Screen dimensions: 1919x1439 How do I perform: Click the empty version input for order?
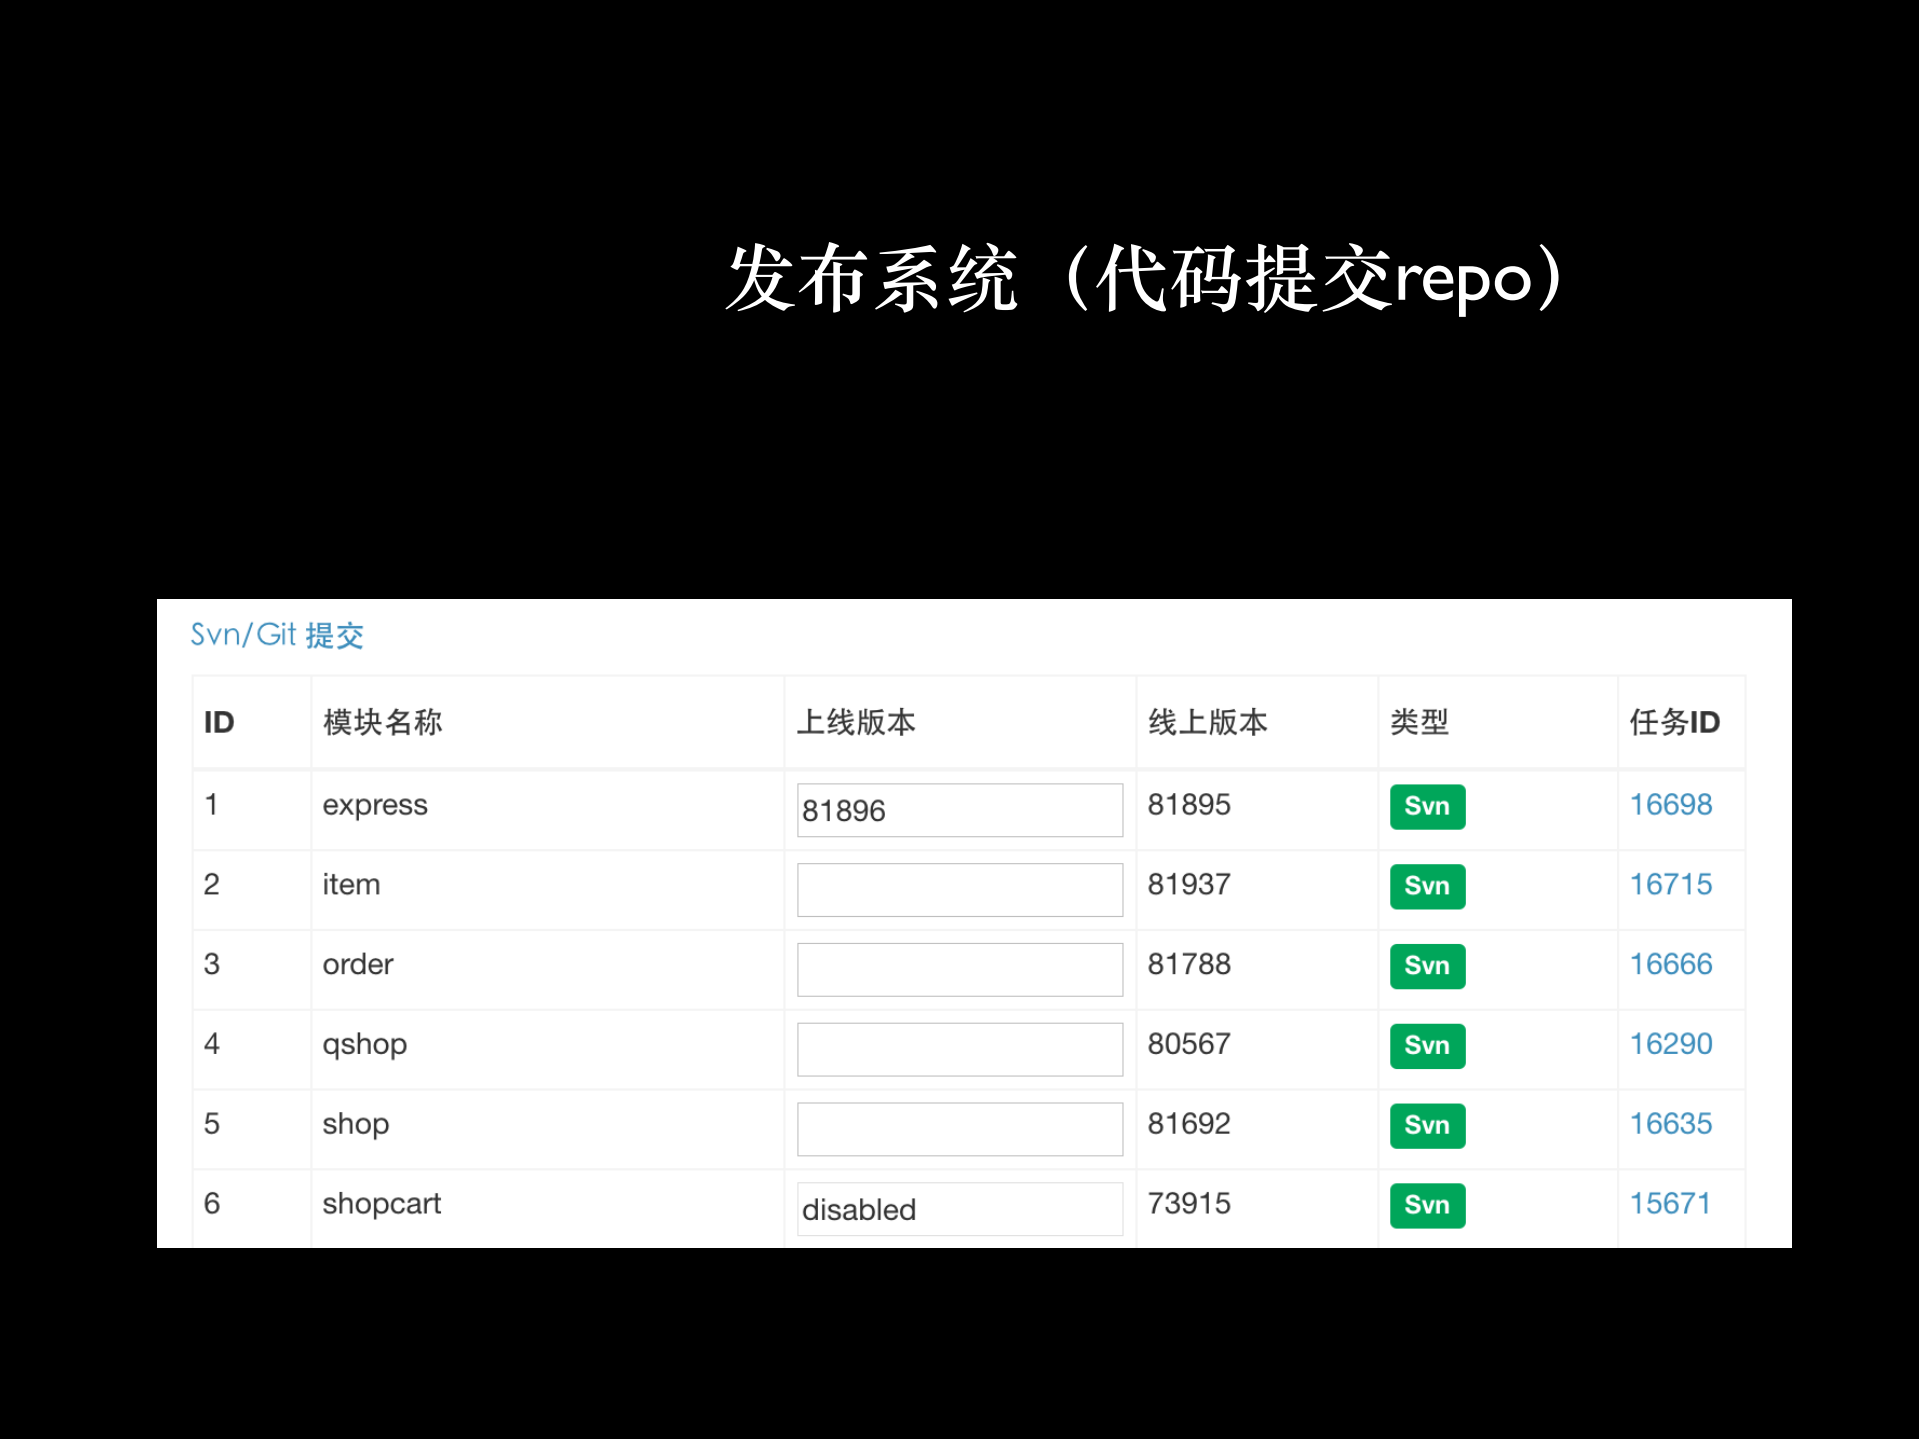coord(958,968)
